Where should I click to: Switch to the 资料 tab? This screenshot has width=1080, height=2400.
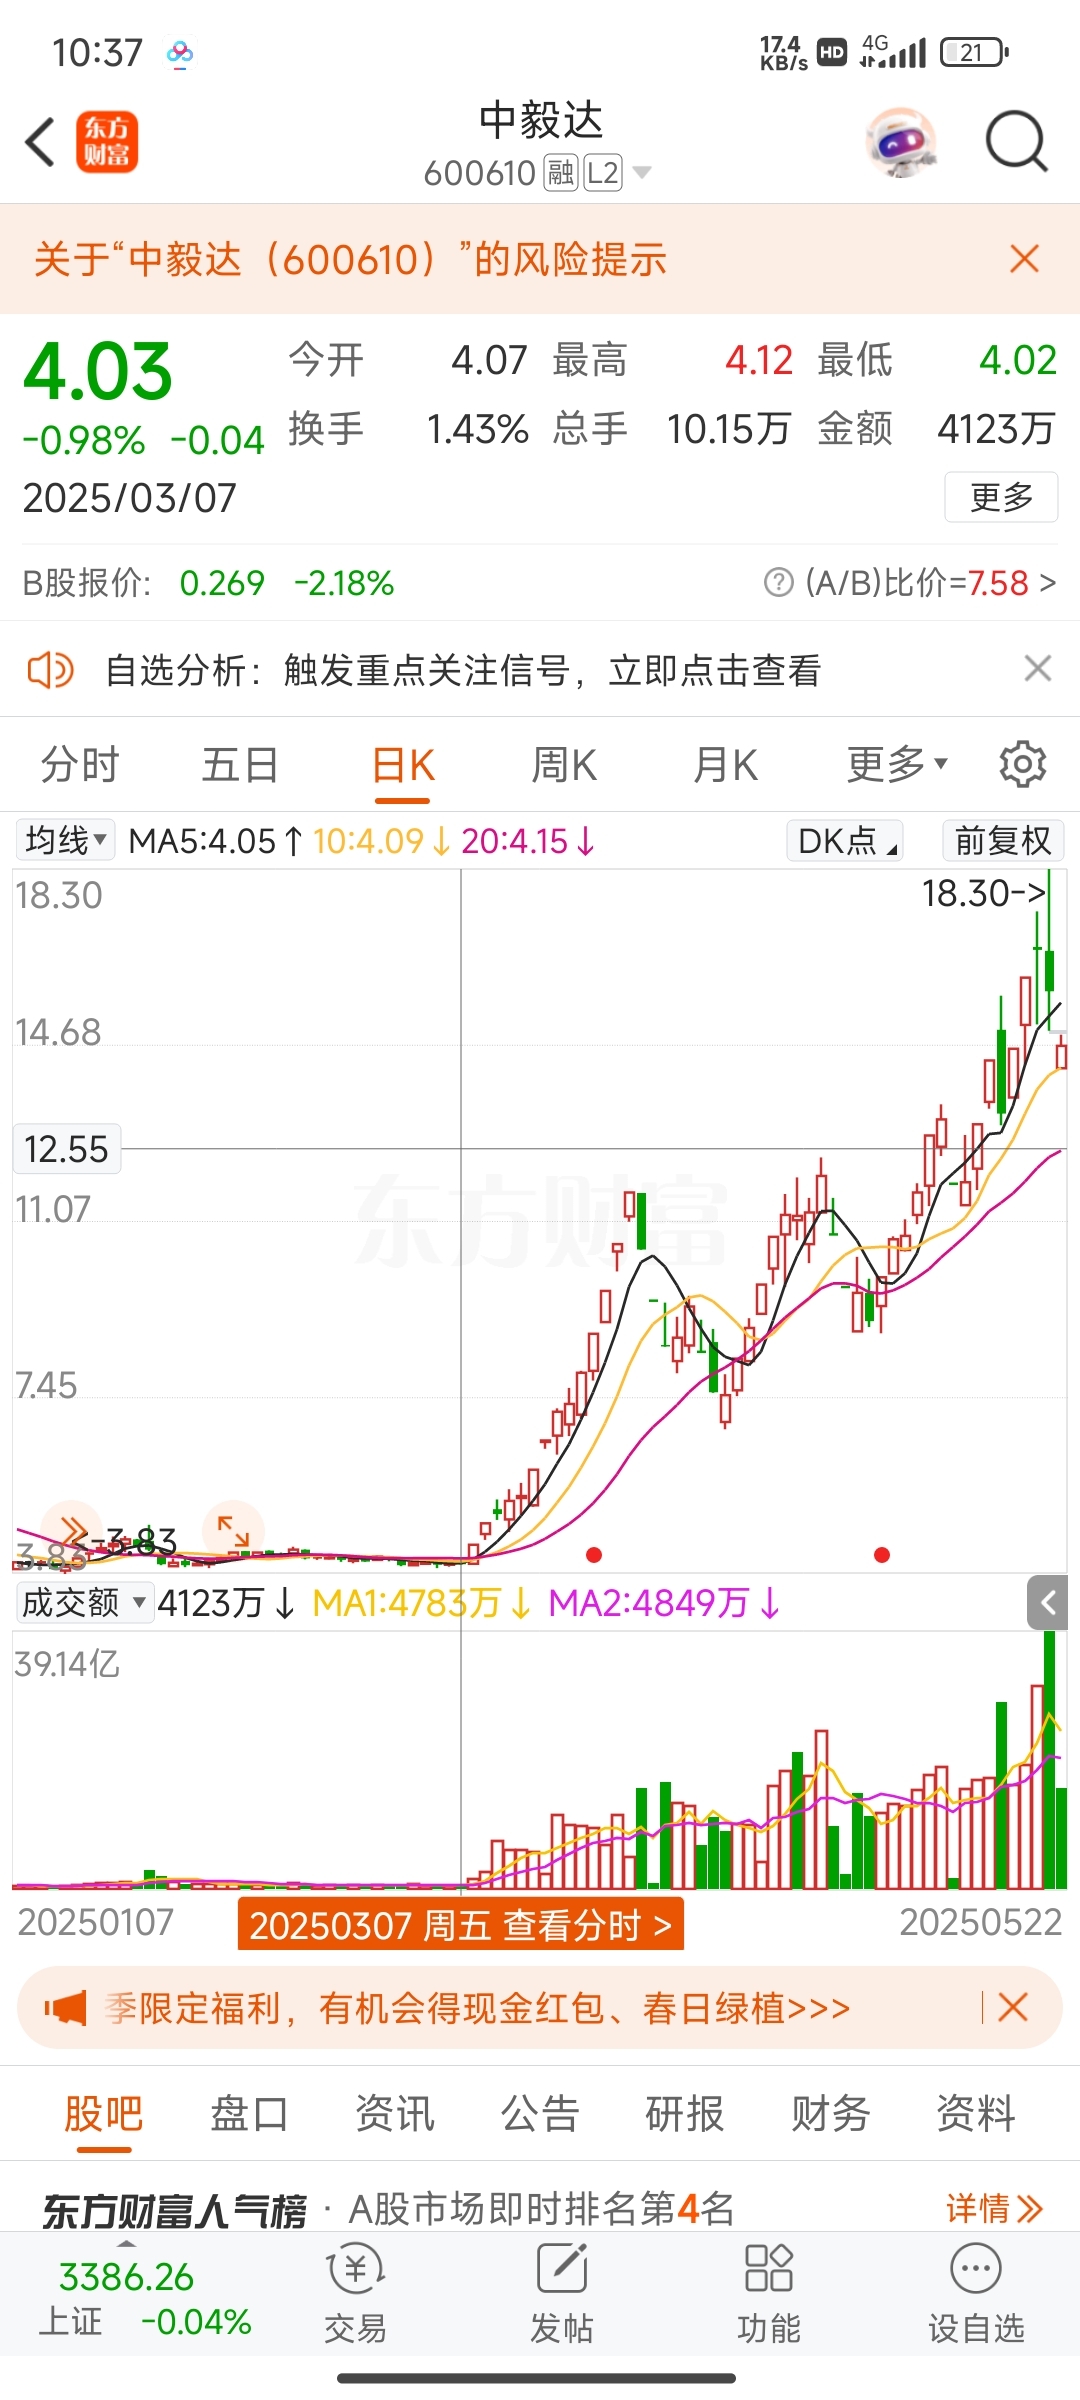coord(976,2114)
